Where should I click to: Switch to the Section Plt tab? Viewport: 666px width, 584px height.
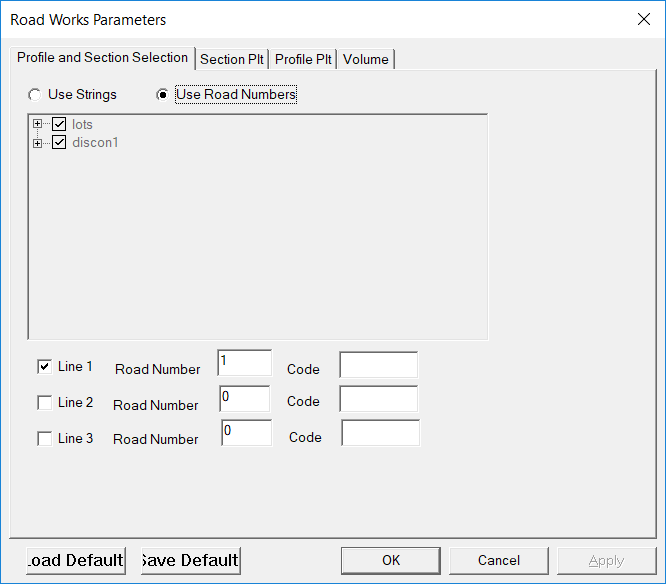coord(232,59)
